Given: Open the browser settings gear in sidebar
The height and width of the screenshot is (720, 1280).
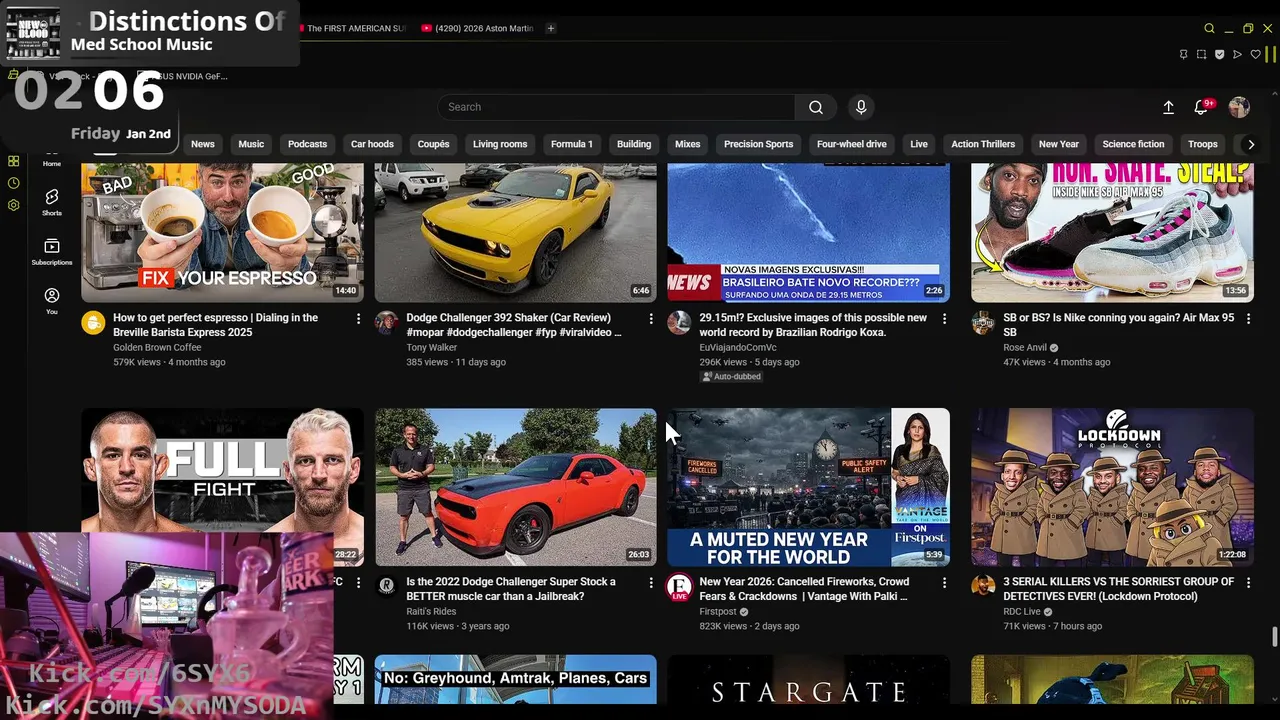Looking at the screenshot, I should tap(13, 205).
